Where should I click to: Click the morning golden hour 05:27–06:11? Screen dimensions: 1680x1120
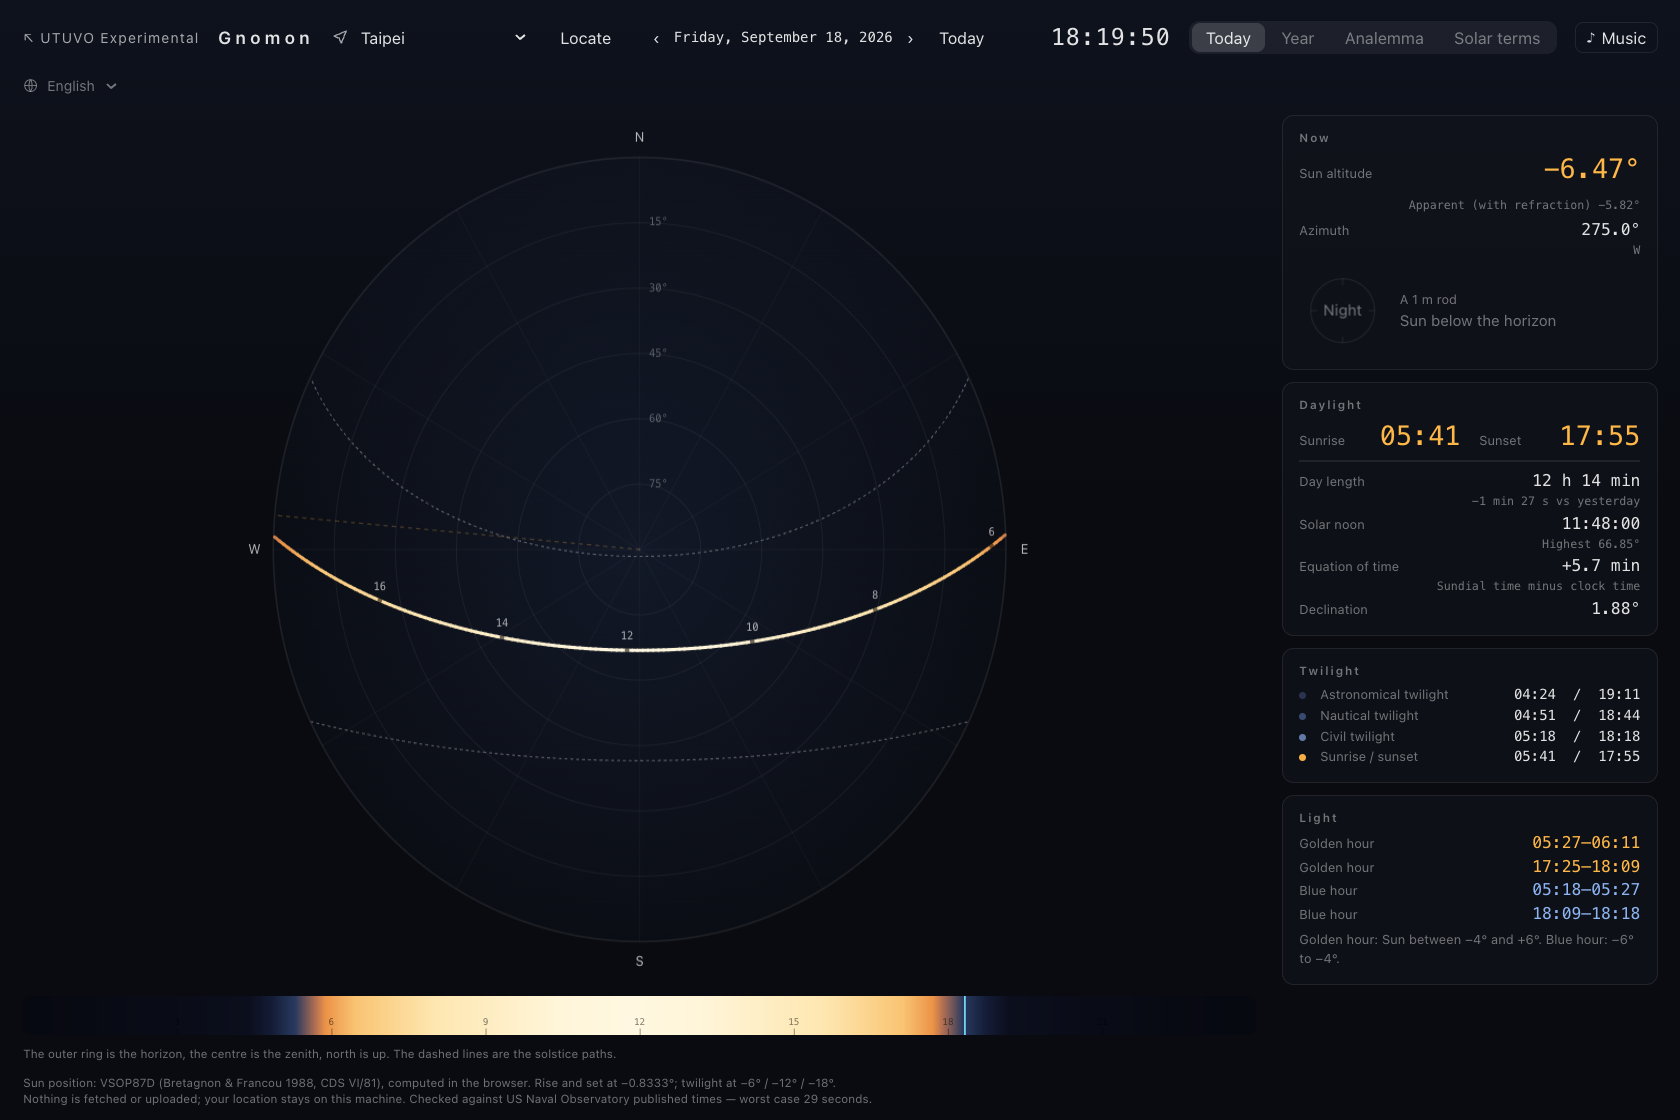[1585, 843]
